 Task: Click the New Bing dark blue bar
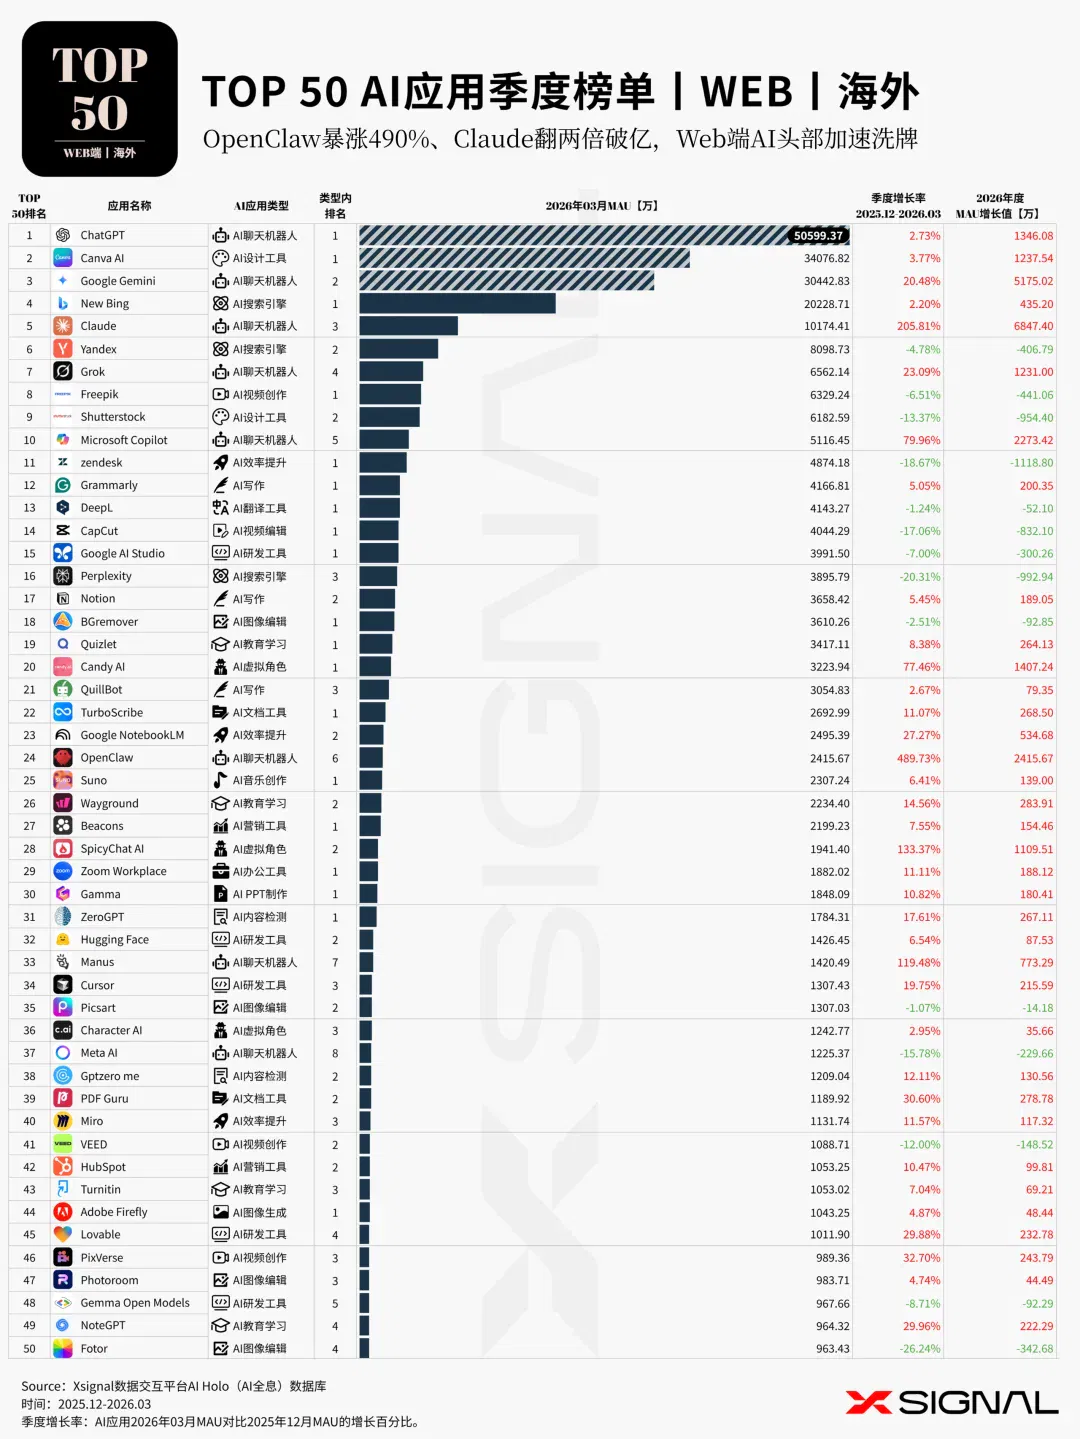[457, 304]
